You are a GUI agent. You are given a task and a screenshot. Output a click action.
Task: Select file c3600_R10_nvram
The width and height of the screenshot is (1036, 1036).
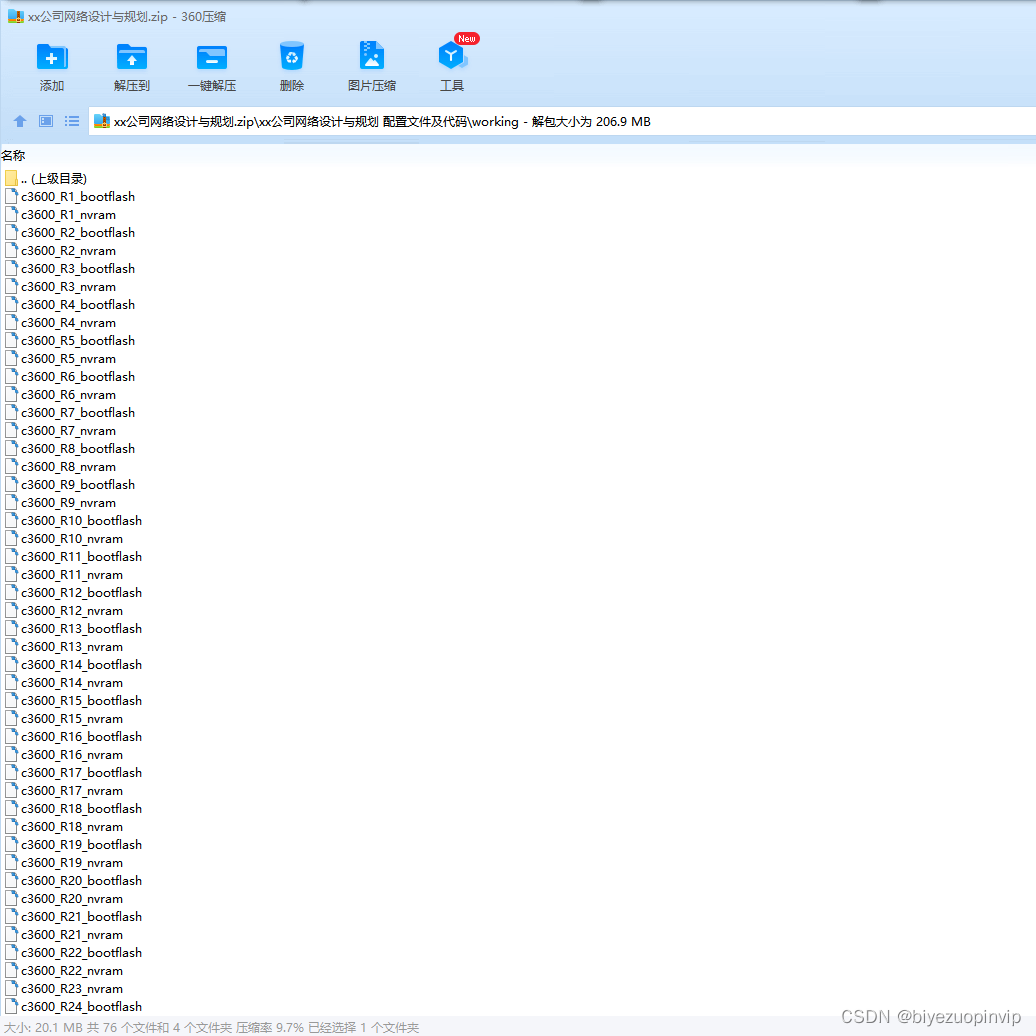[64, 539]
